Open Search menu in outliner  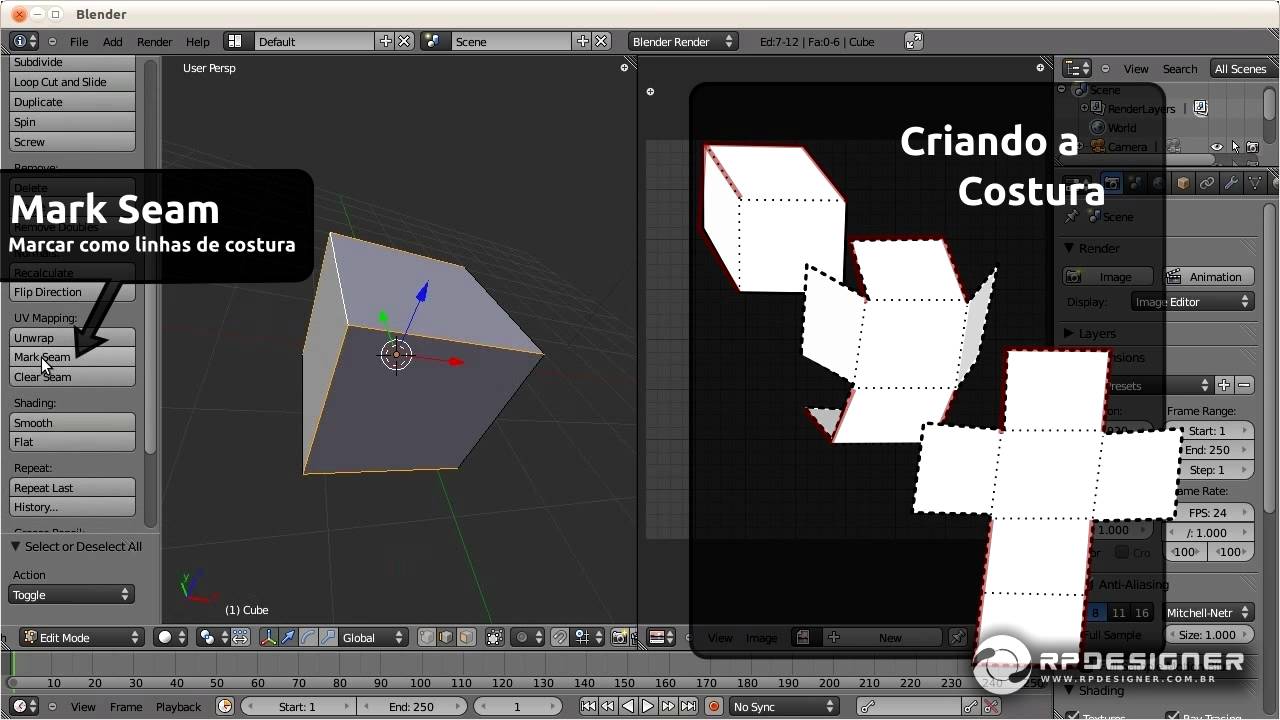click(1180, 68)
